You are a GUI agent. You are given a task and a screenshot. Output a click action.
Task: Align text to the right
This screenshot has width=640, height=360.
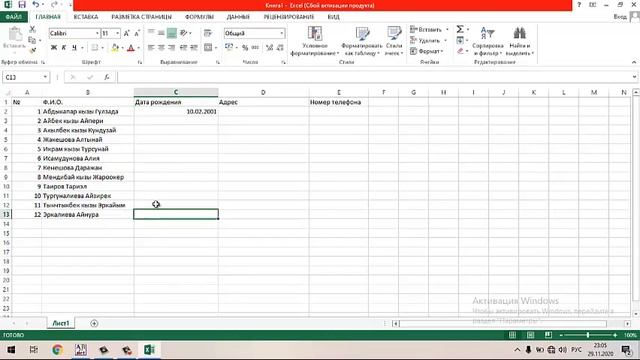[172, 48]
